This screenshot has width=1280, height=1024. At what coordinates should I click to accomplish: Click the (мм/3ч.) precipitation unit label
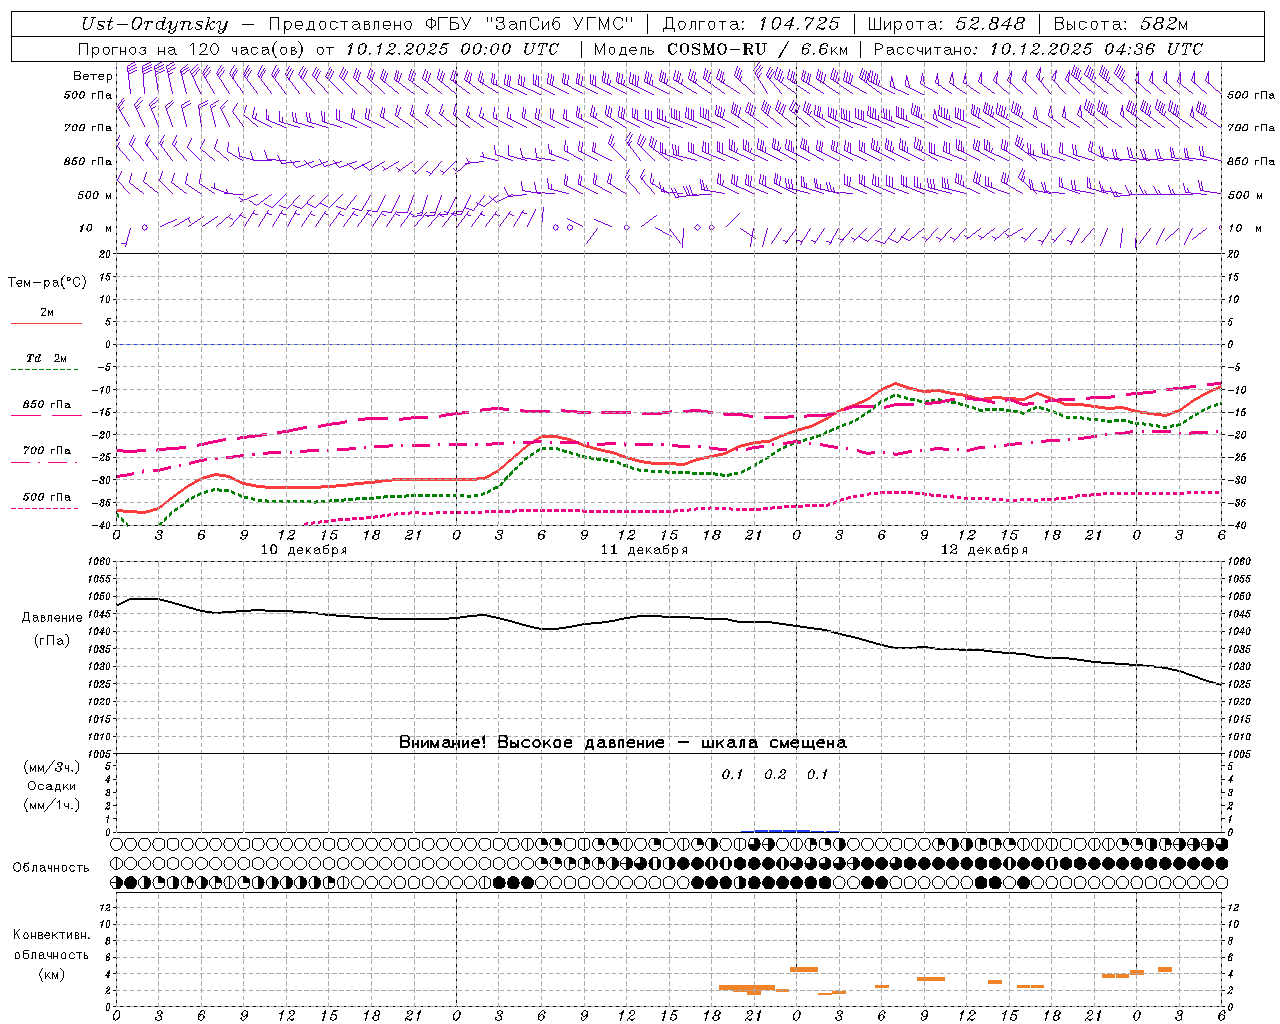point(52,768)
